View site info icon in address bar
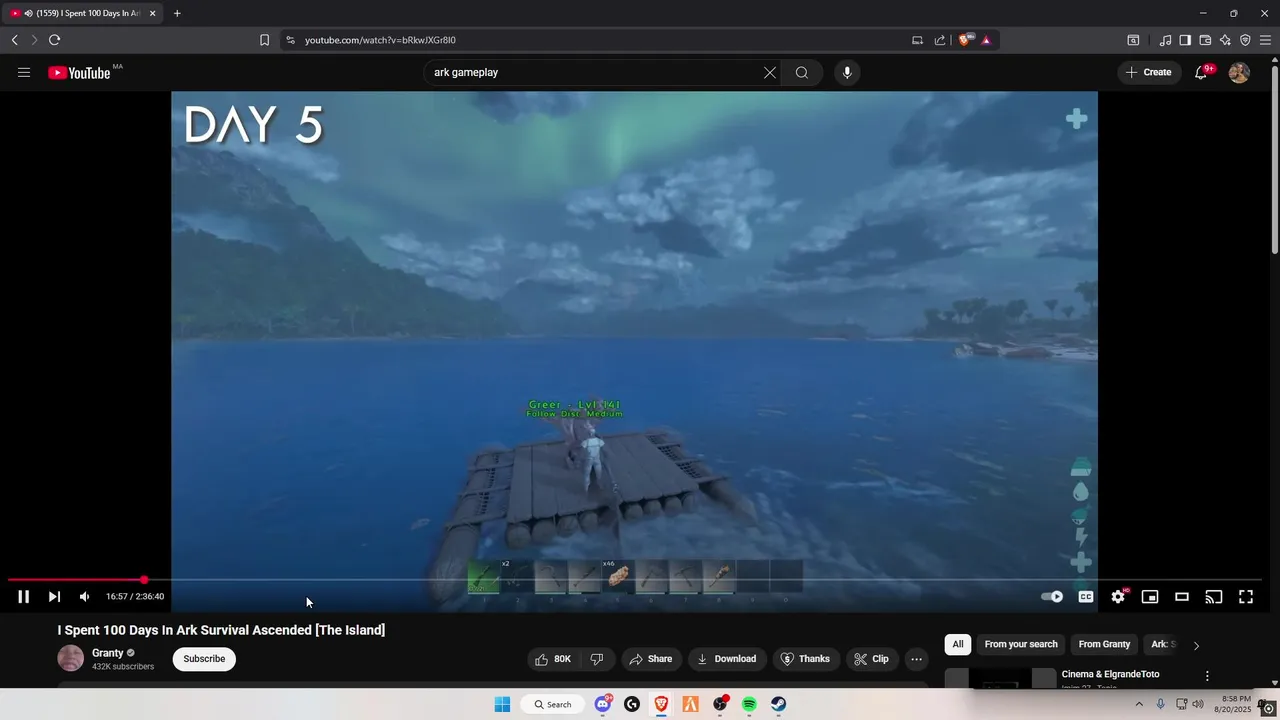1280x720 pixels. [x=290, y=40]
